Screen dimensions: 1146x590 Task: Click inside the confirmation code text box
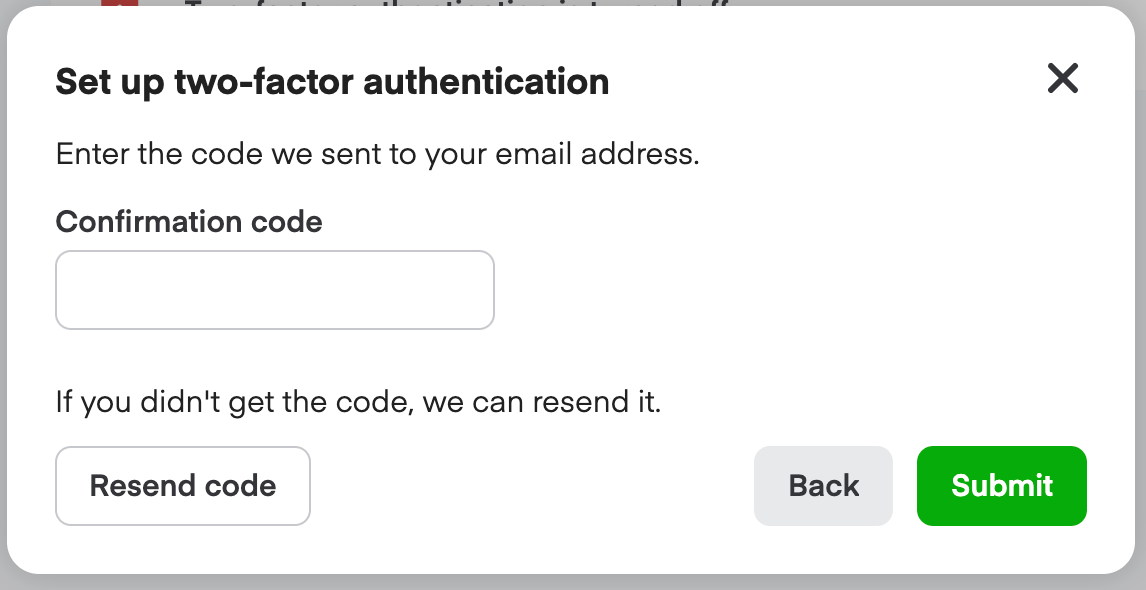pos(274,289)
